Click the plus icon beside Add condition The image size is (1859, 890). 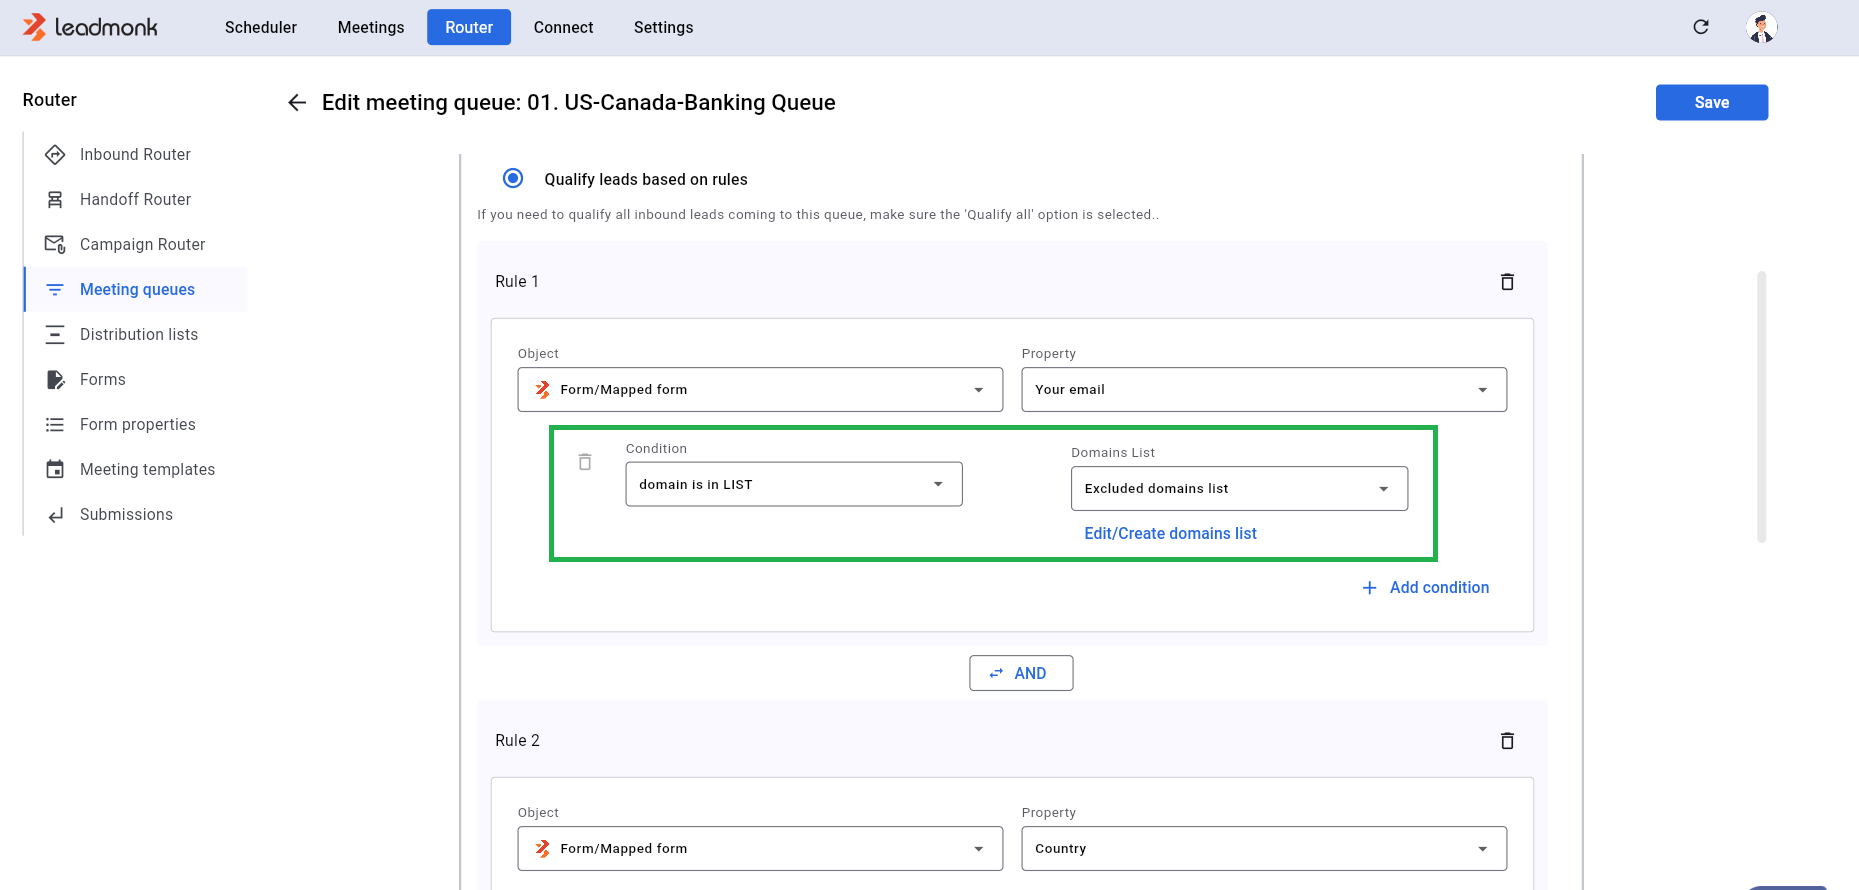tap(1369, 588)
